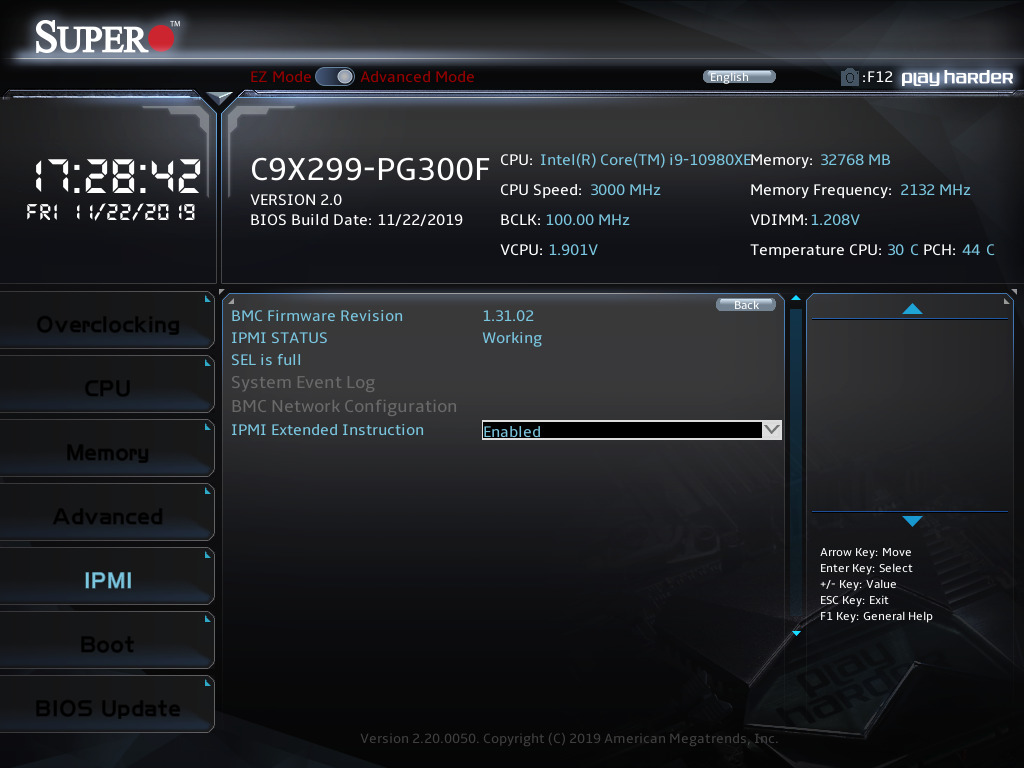Click the settings list scrollbar up arrow
Image resolution: width=1024 pixels, height=768 pixels.
tap(795, 298)
